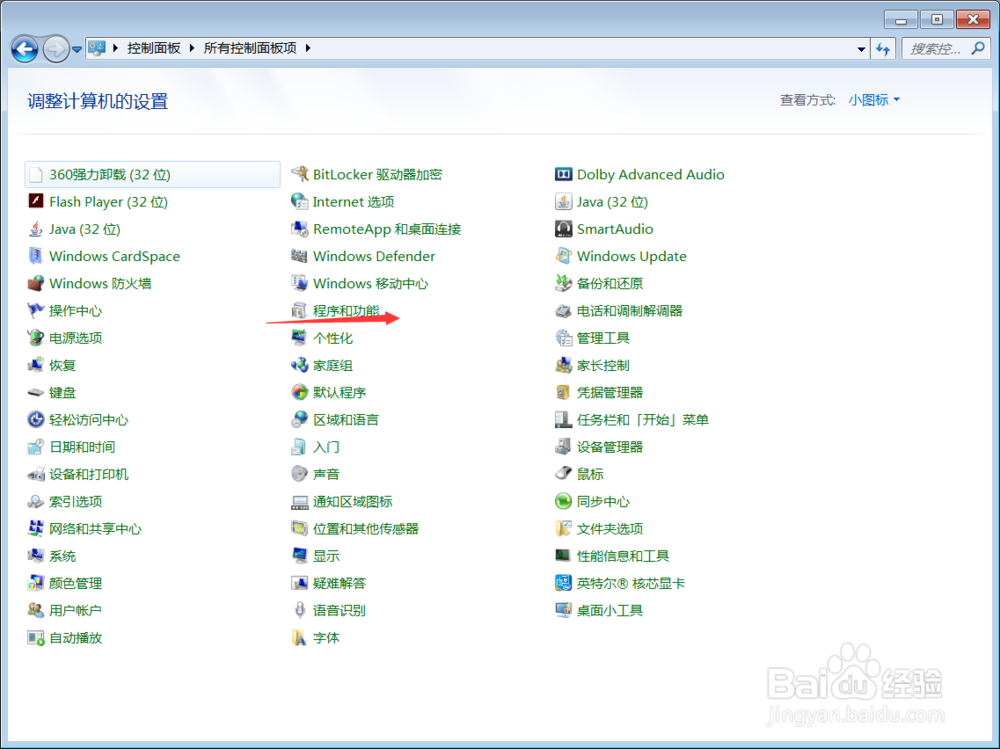Open RemoteApp 和桌面连接 link
The height and width of the screenshot is (749, 1000).
click(386, 229)
